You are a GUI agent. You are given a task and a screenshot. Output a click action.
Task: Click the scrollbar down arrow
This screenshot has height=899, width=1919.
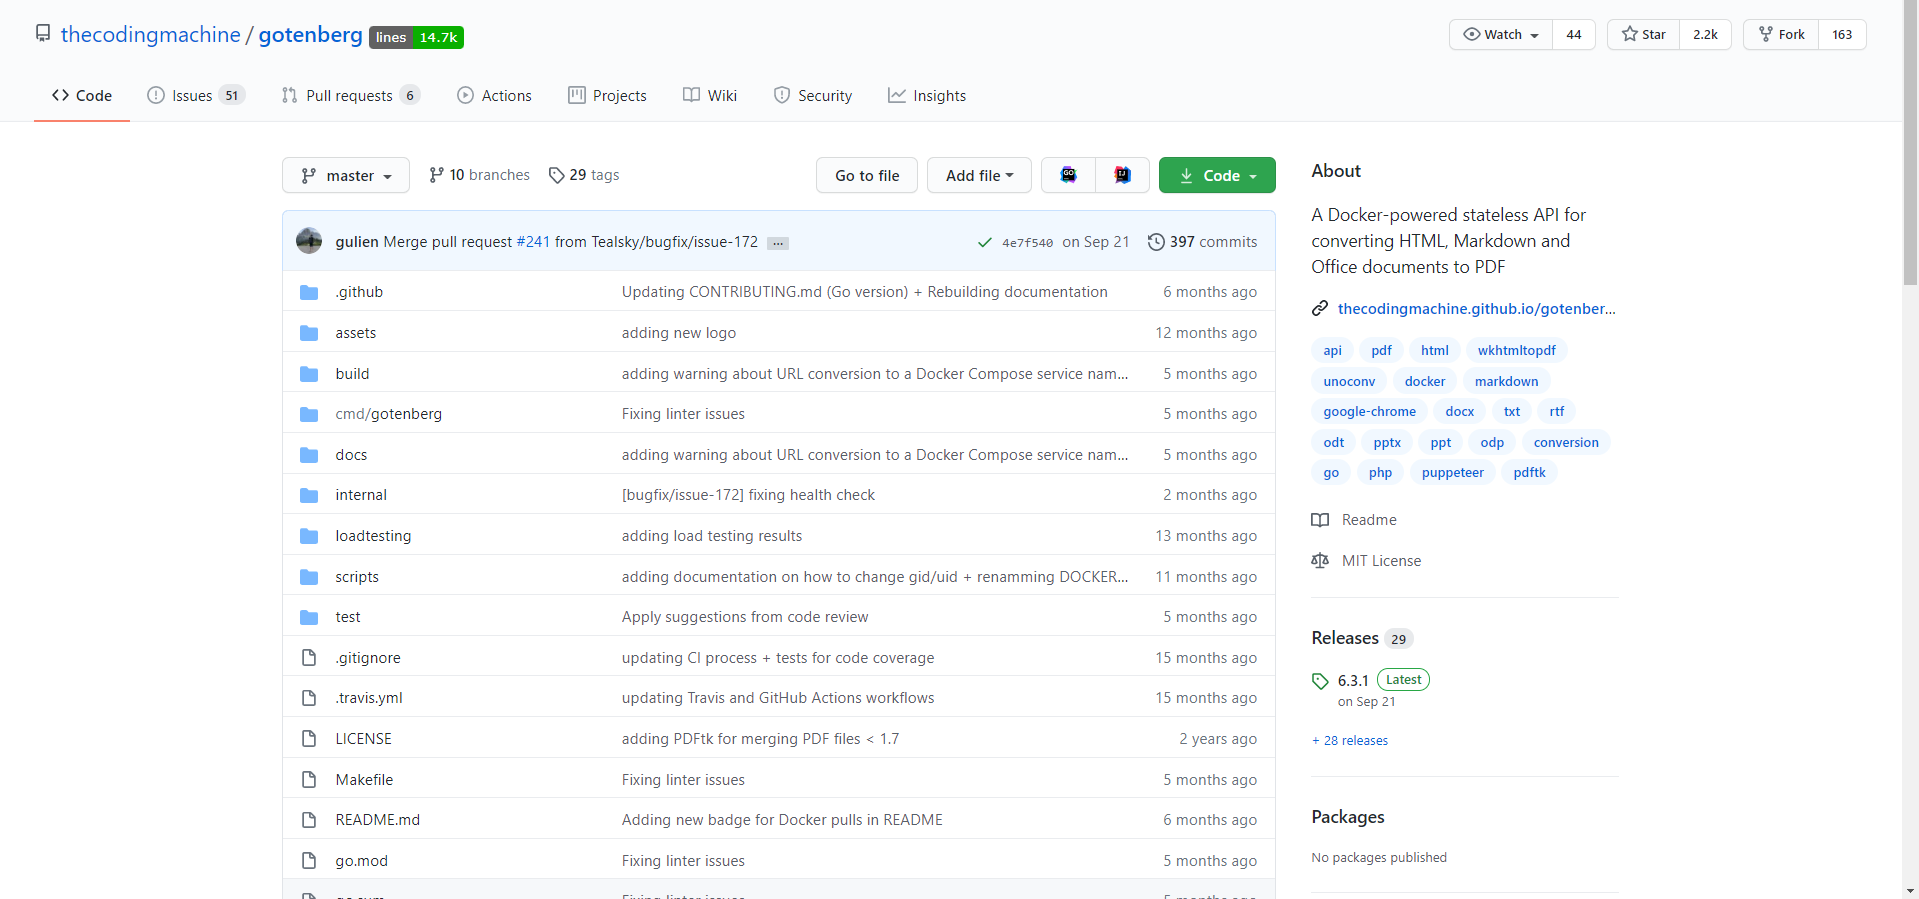pyautogui.click(x=1910, y=890)
